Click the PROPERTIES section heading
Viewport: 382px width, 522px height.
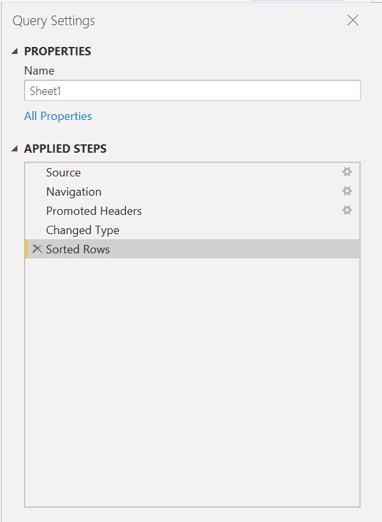point(58,51)
